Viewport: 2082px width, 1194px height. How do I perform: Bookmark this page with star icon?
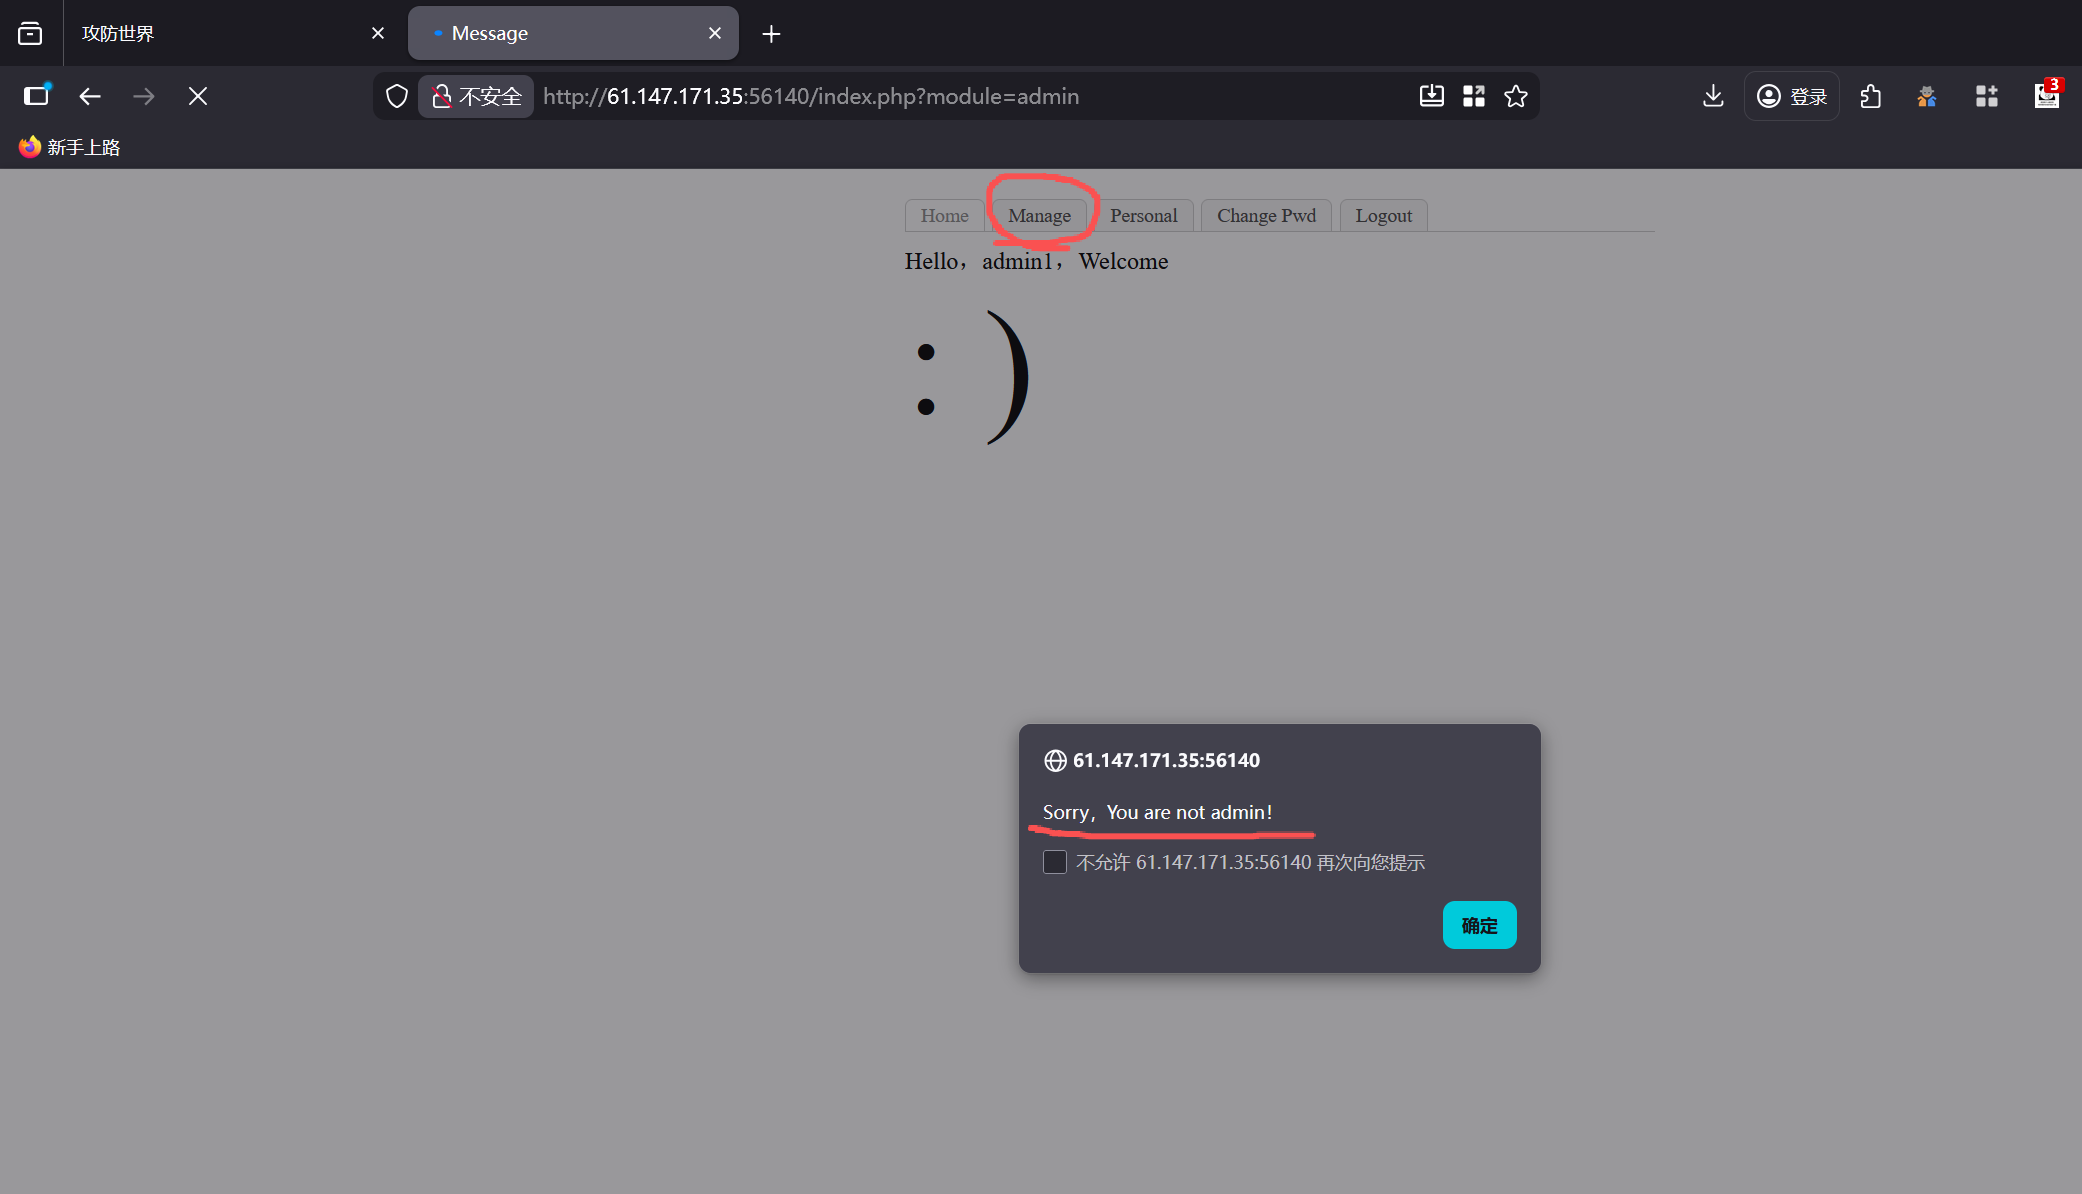click(x=1516, y=96)
